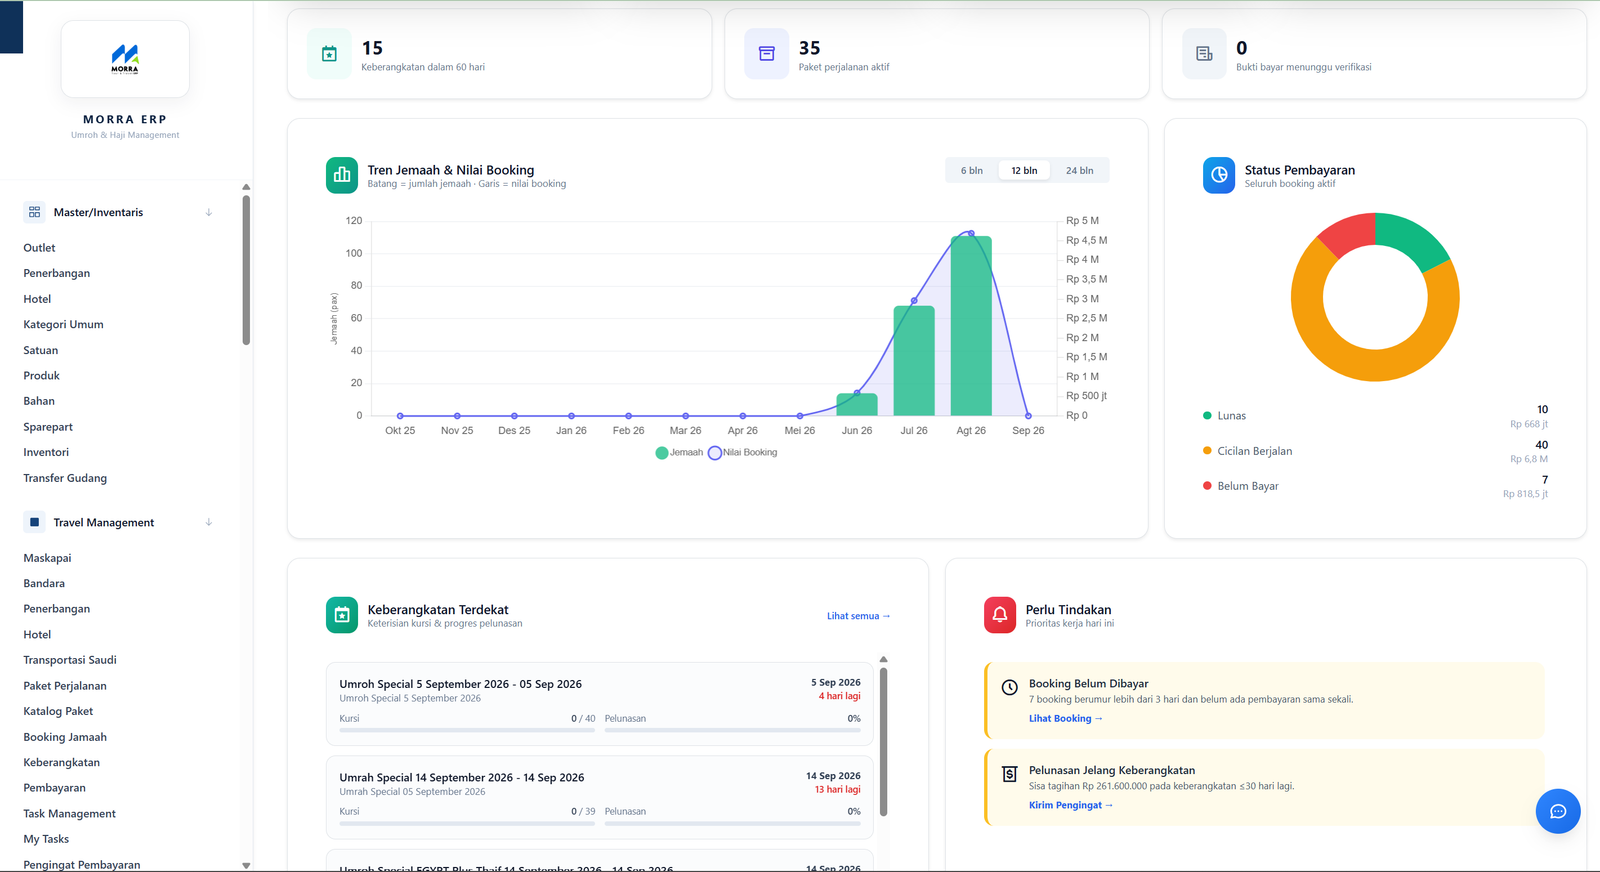Open Inventori in sidebar menu
Viewport: 1600px width, 872px height.
46,452
